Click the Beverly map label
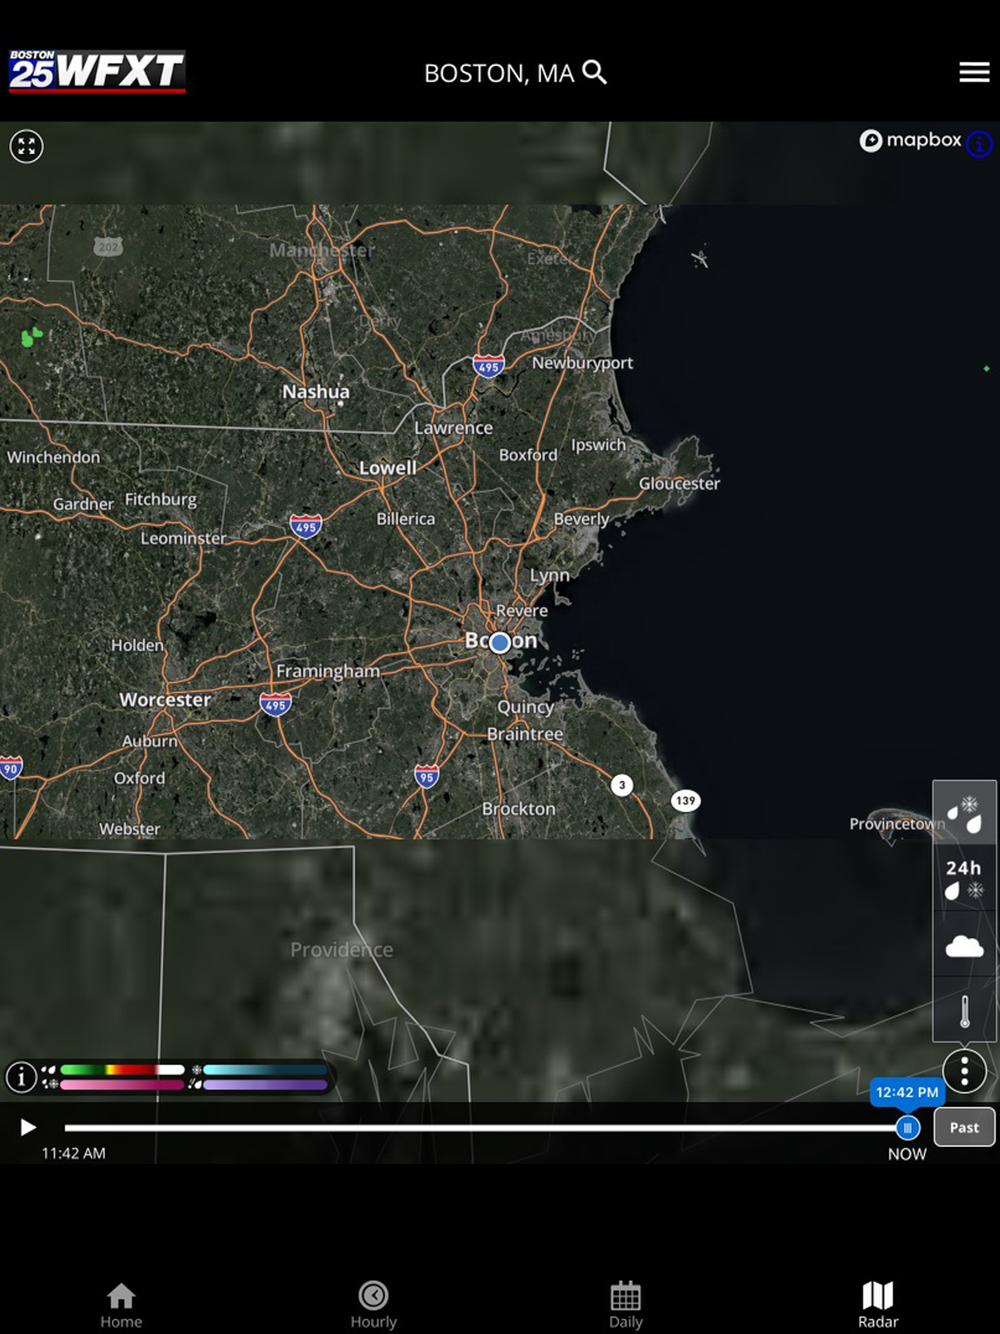1000x1334 pixels. coord(582,520)
